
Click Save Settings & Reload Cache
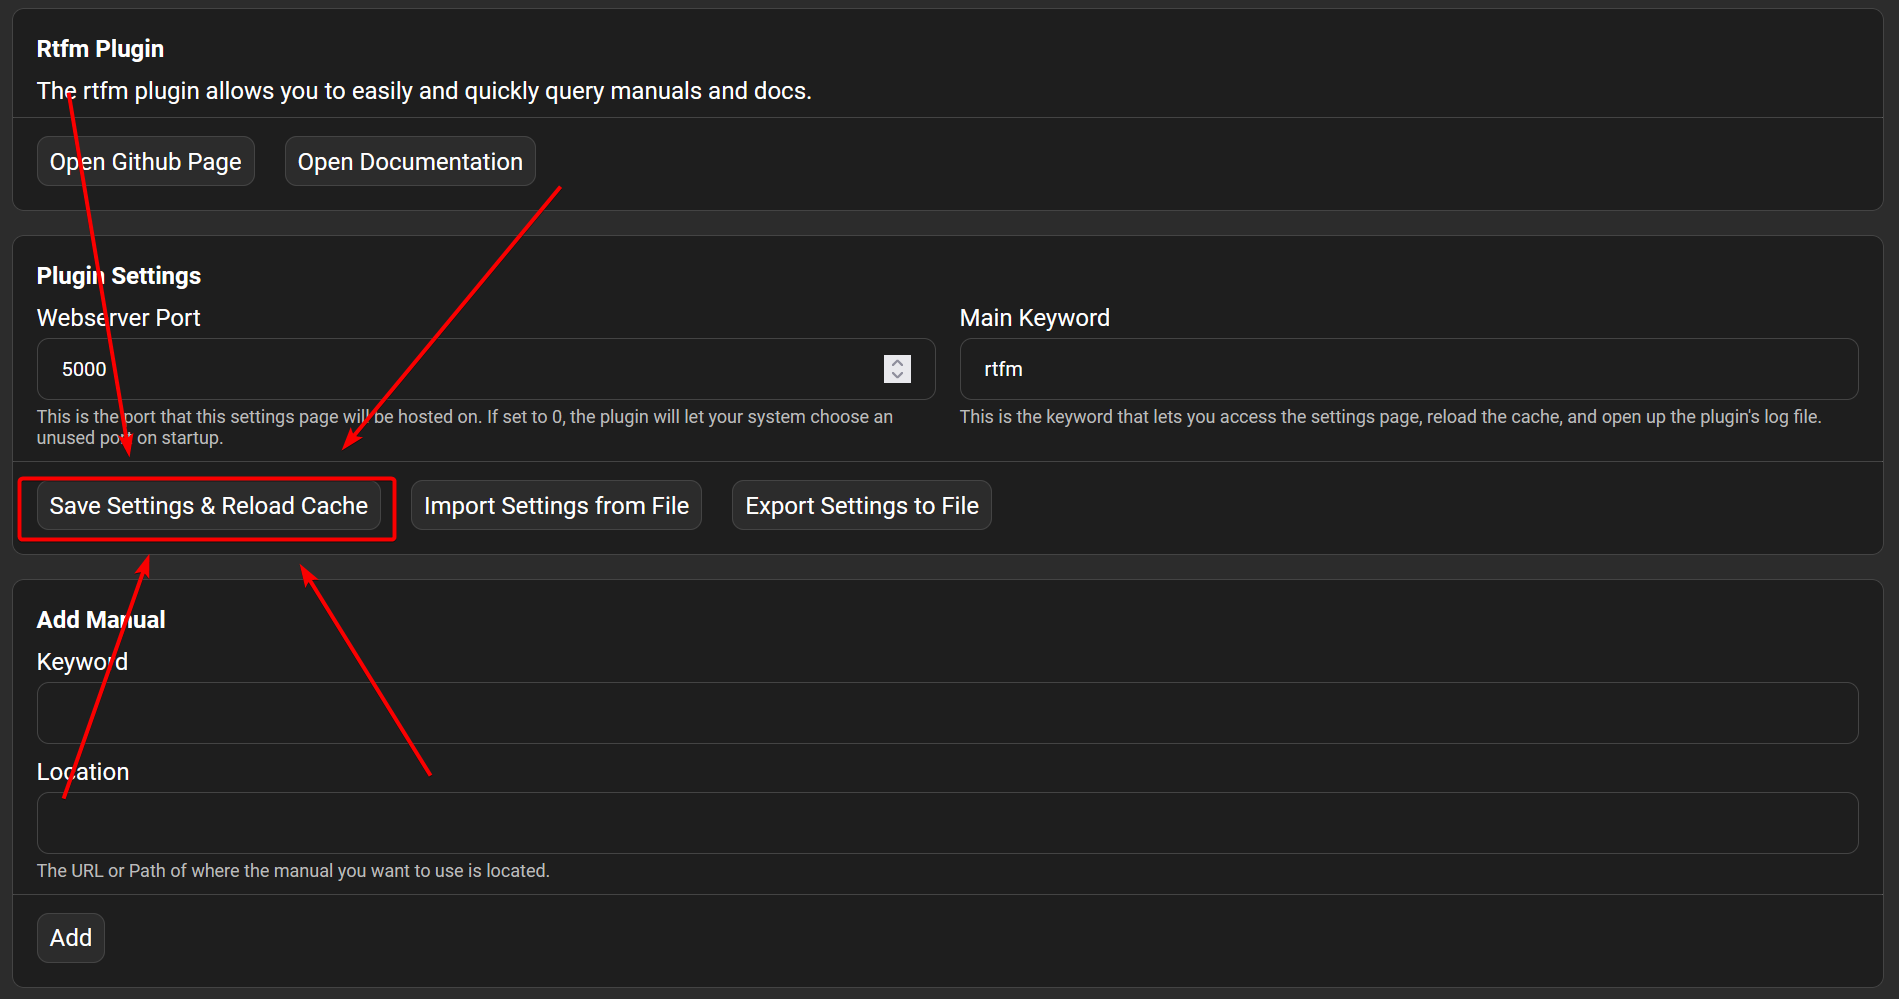click(209, 505)
